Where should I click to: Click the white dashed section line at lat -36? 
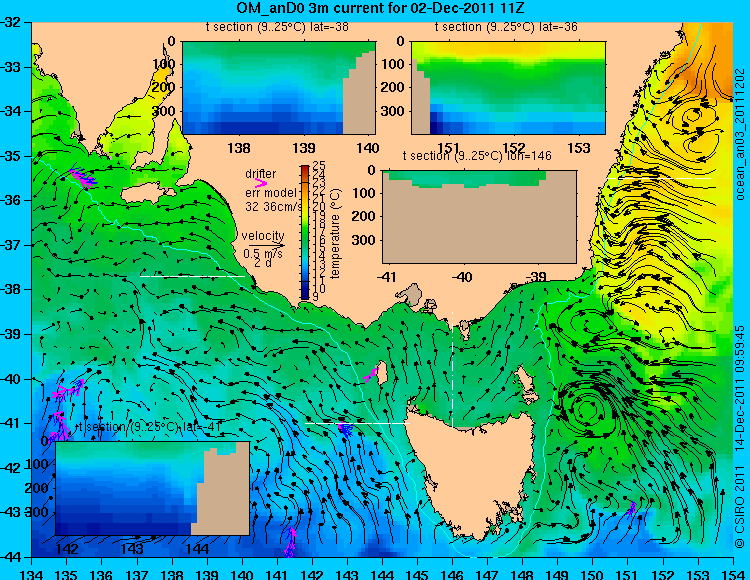pyautogui.click(x=659, y=178)
